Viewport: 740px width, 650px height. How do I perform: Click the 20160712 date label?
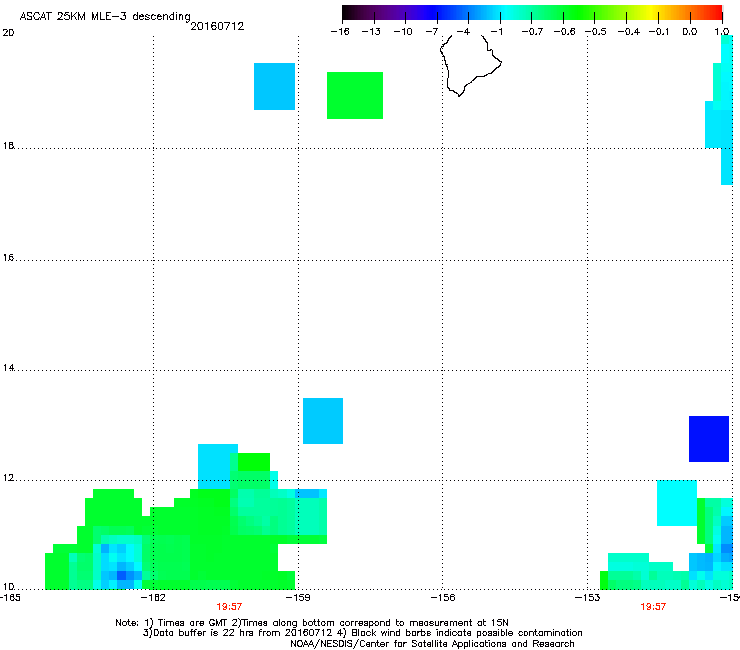coord(217,26)
